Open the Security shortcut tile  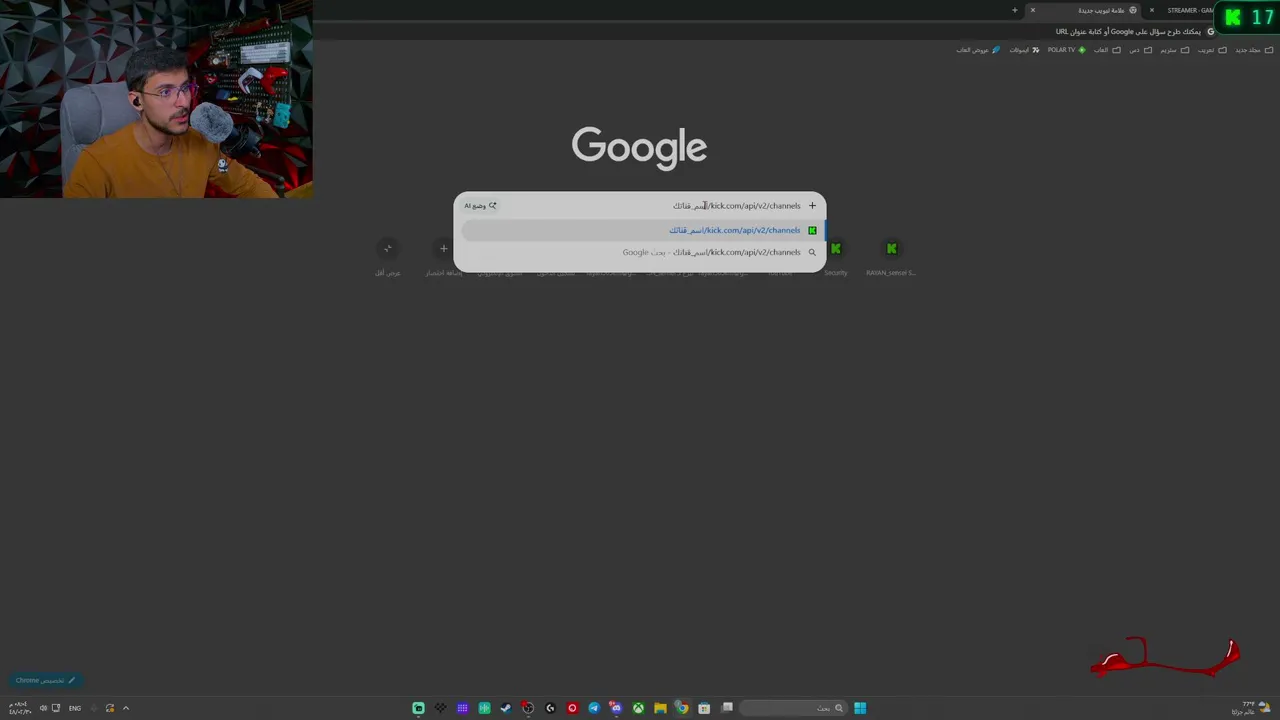pyautogui.click(x=835, y=256)
